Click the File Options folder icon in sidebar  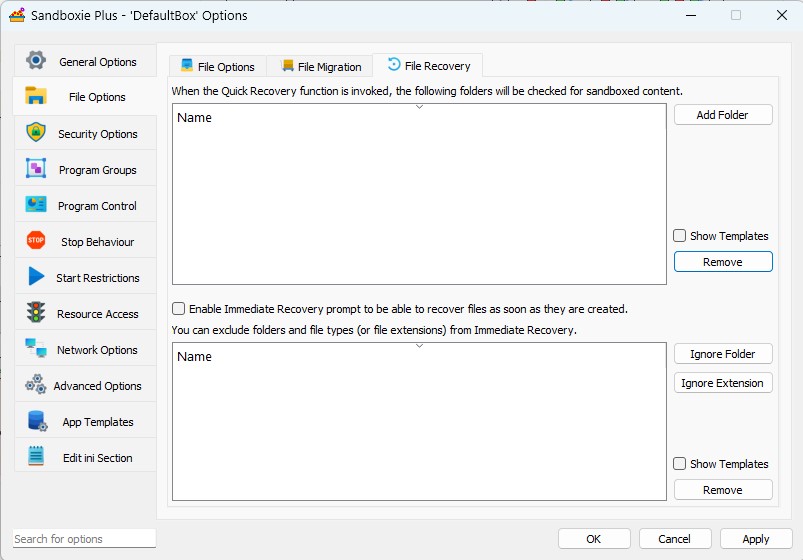[x=36, y=96]
